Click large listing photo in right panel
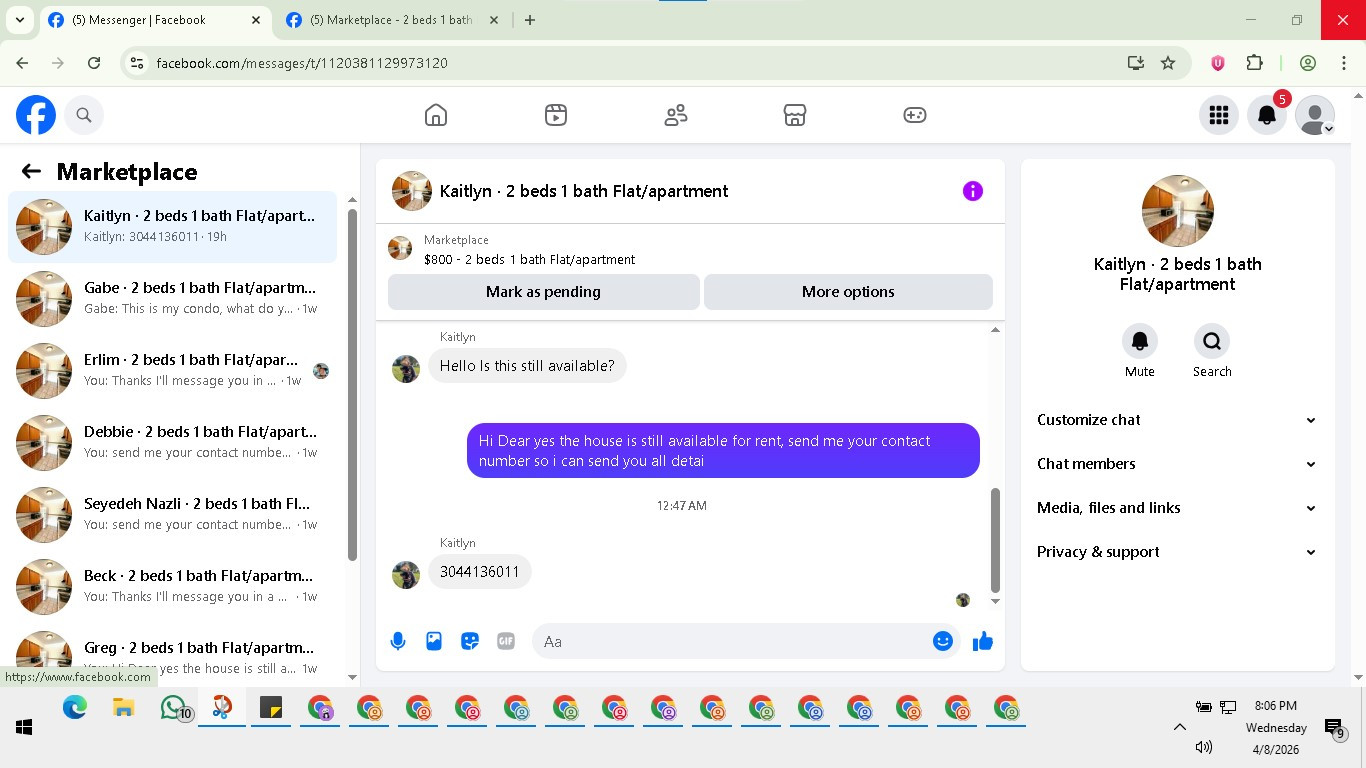The image size is (1366, 768). coord(1178,211)
